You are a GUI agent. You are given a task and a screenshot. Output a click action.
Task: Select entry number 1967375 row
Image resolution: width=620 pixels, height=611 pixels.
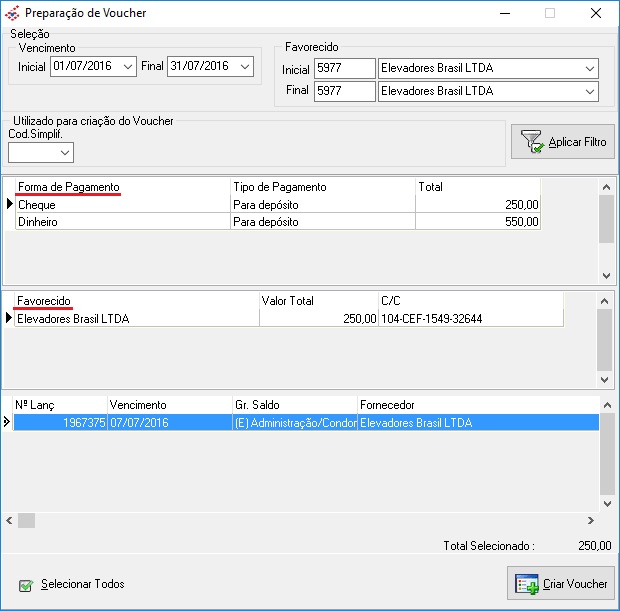[60, 423]
